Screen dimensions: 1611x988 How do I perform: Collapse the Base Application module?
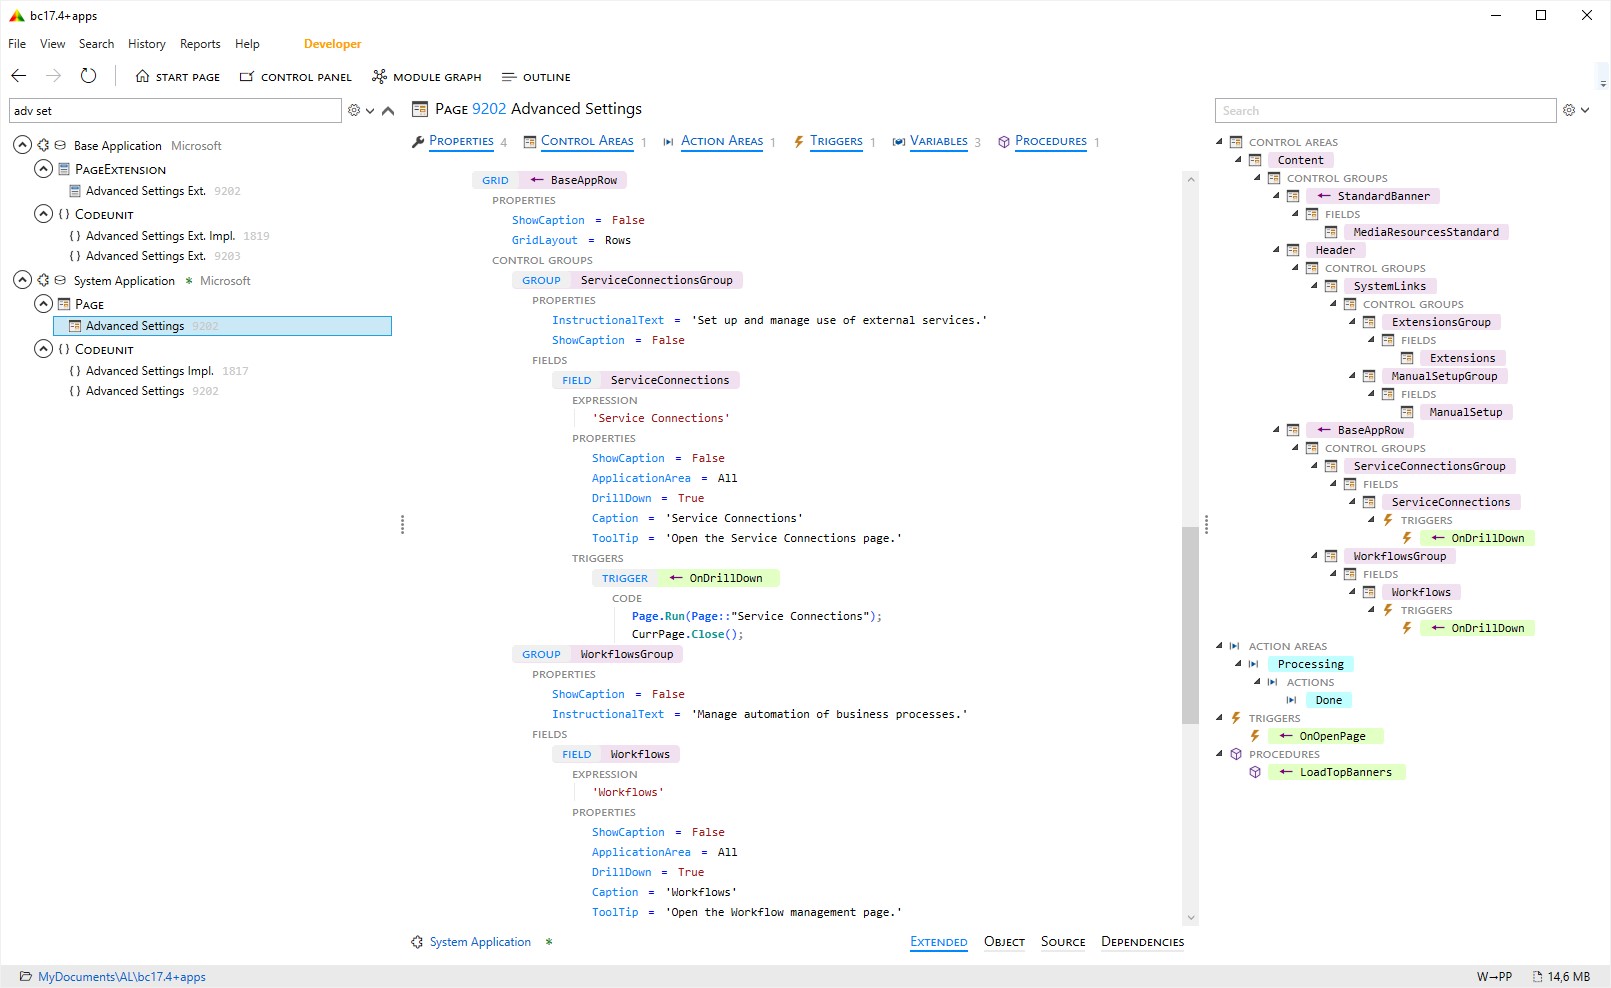(22, 145)
